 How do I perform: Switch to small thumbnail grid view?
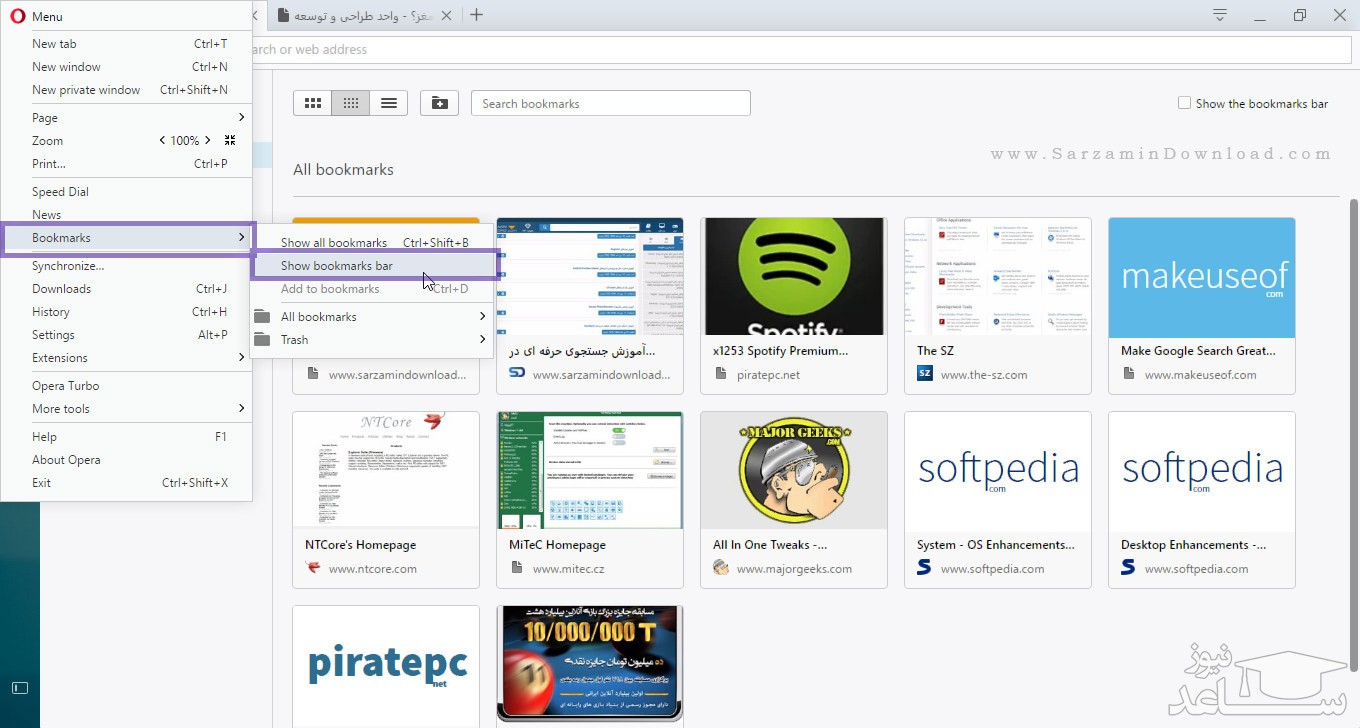[x=350, y=103]
